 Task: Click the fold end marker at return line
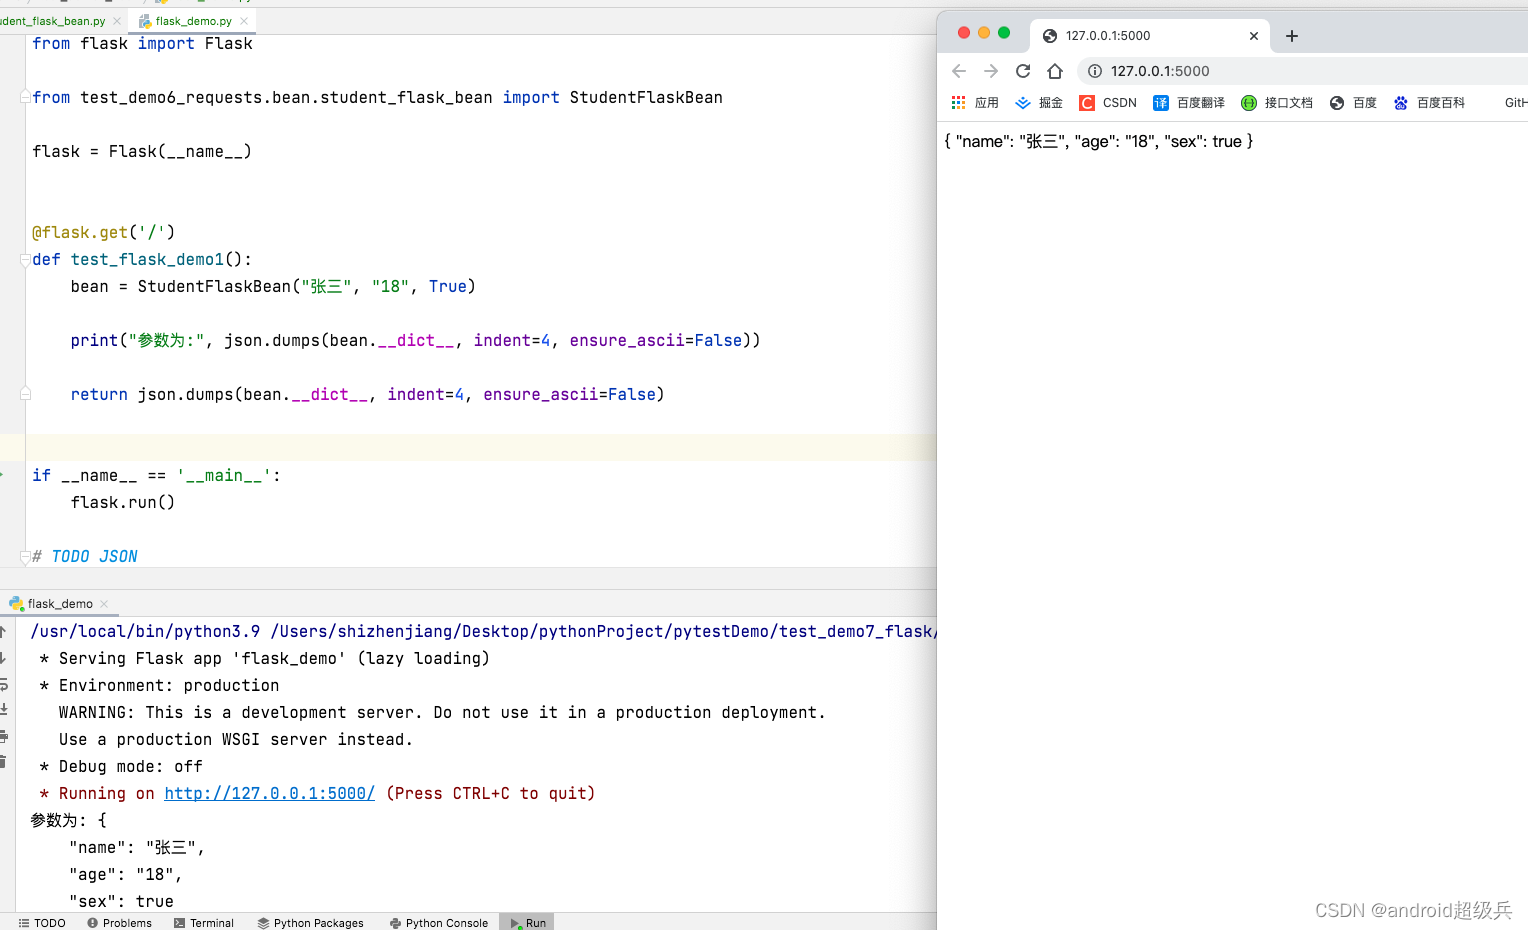[25, 394]
